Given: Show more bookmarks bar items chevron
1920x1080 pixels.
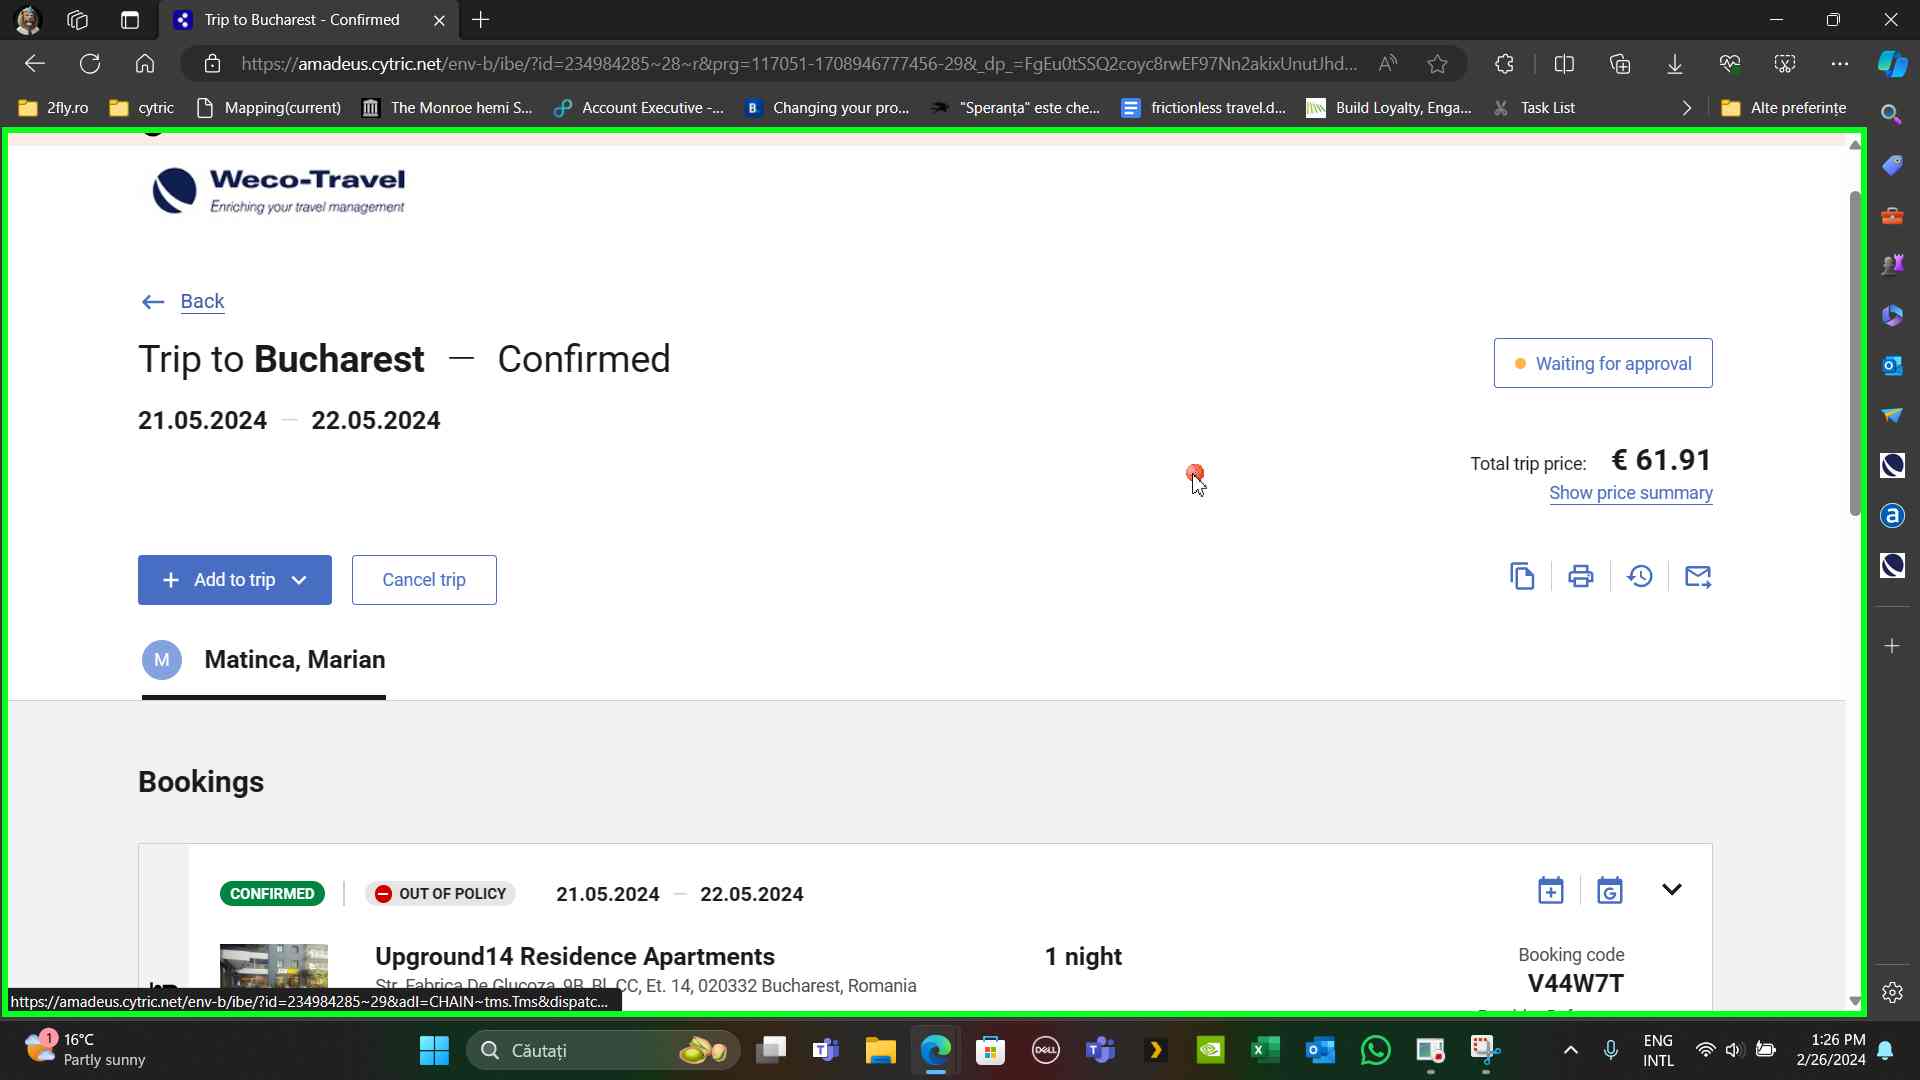Looking at the screenshot, I should click(x=1687, y=108).
